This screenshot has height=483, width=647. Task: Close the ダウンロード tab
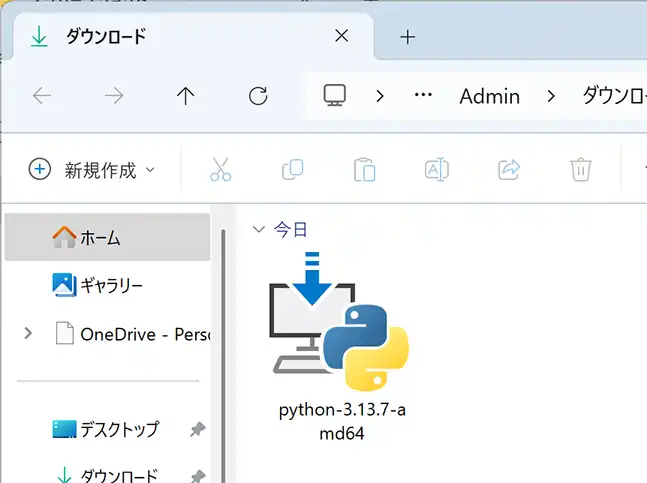[x=342, y=36]
